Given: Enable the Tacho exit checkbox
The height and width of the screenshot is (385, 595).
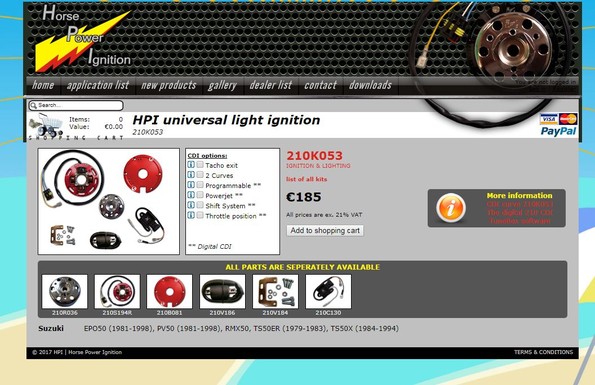Looking at the screenshot, I should [x=200, y=165].
